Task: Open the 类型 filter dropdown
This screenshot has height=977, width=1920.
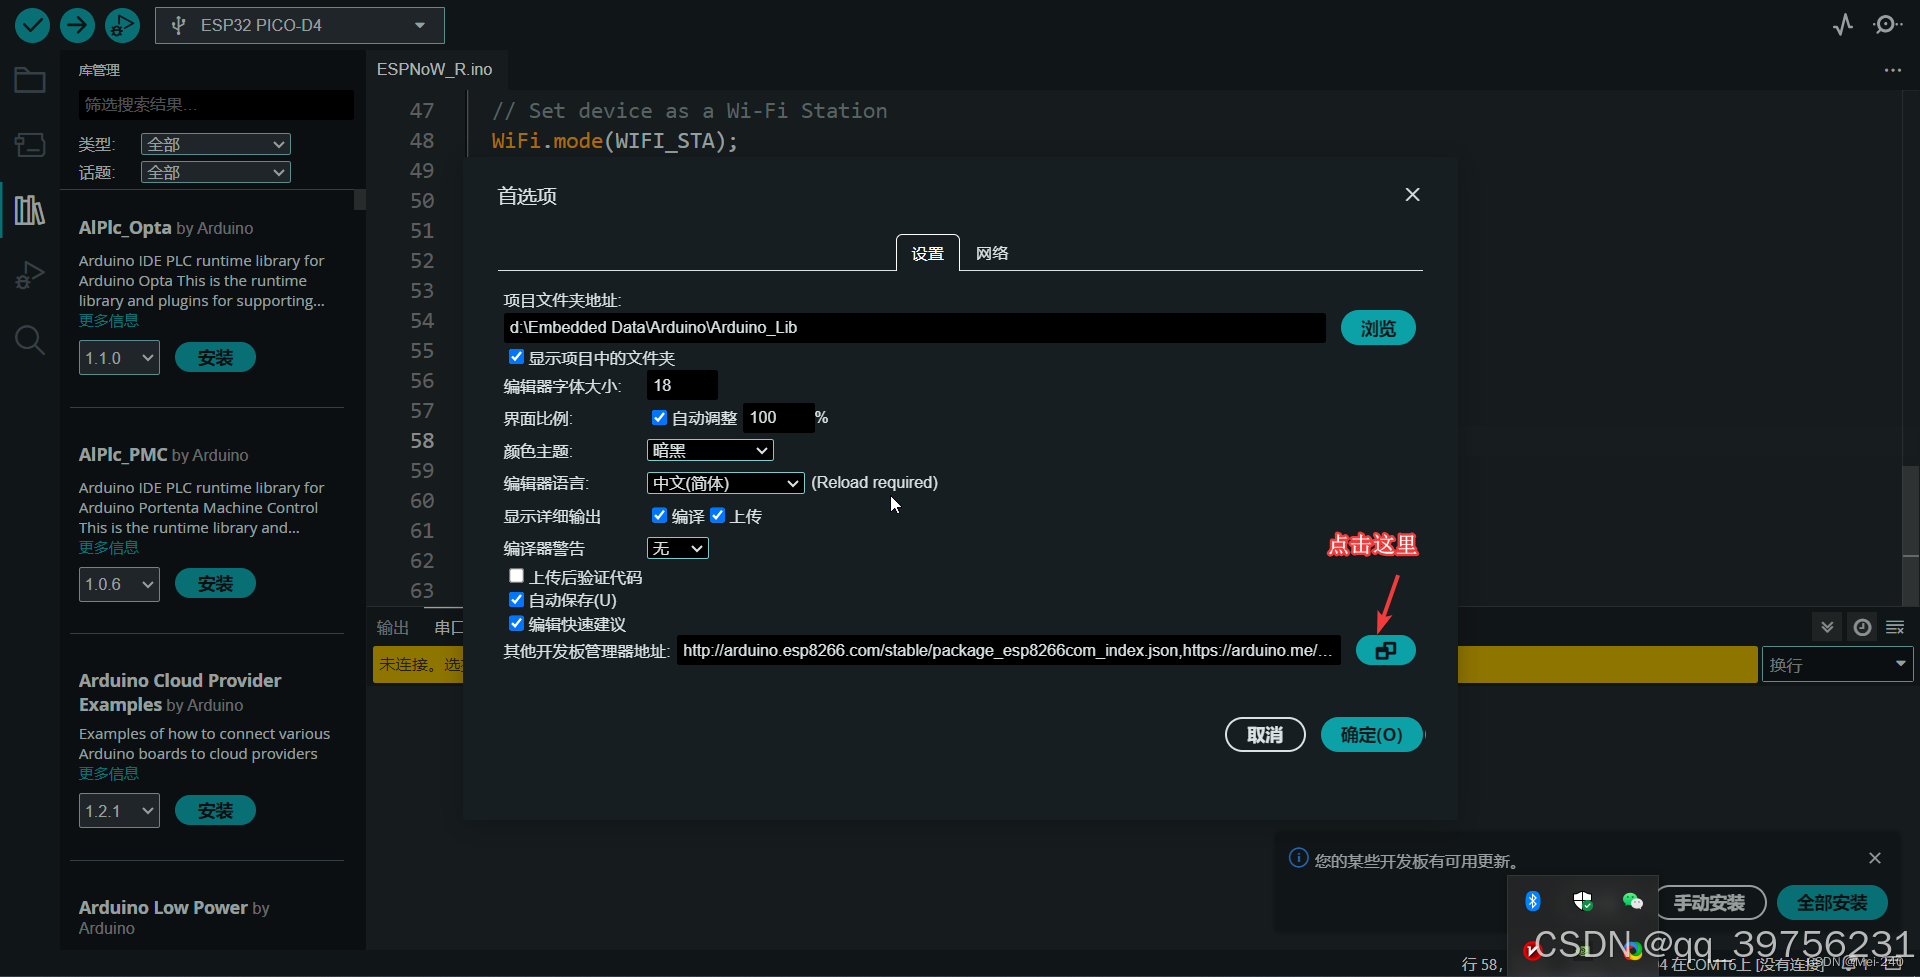Action: [216, 144]
